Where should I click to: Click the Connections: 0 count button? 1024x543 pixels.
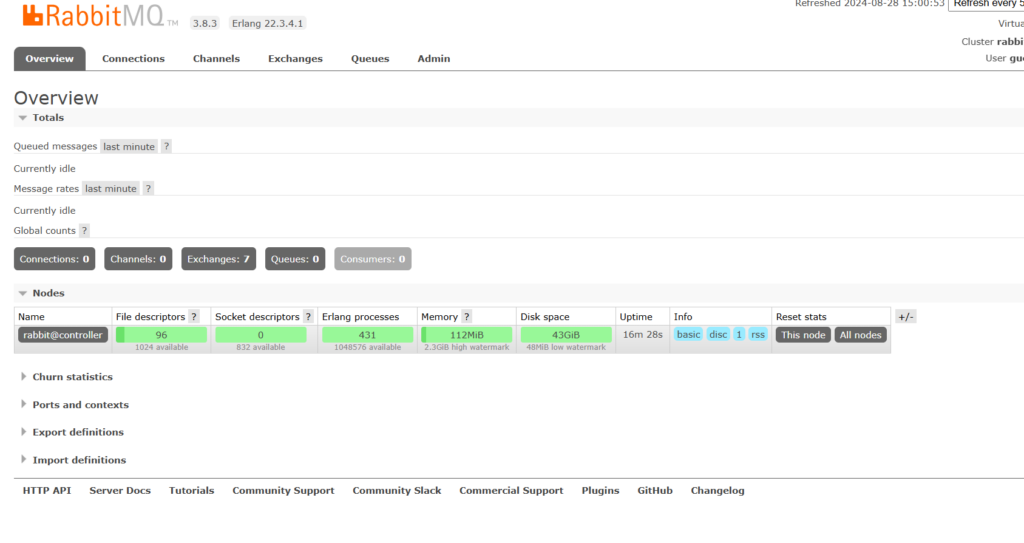point(54,259)
